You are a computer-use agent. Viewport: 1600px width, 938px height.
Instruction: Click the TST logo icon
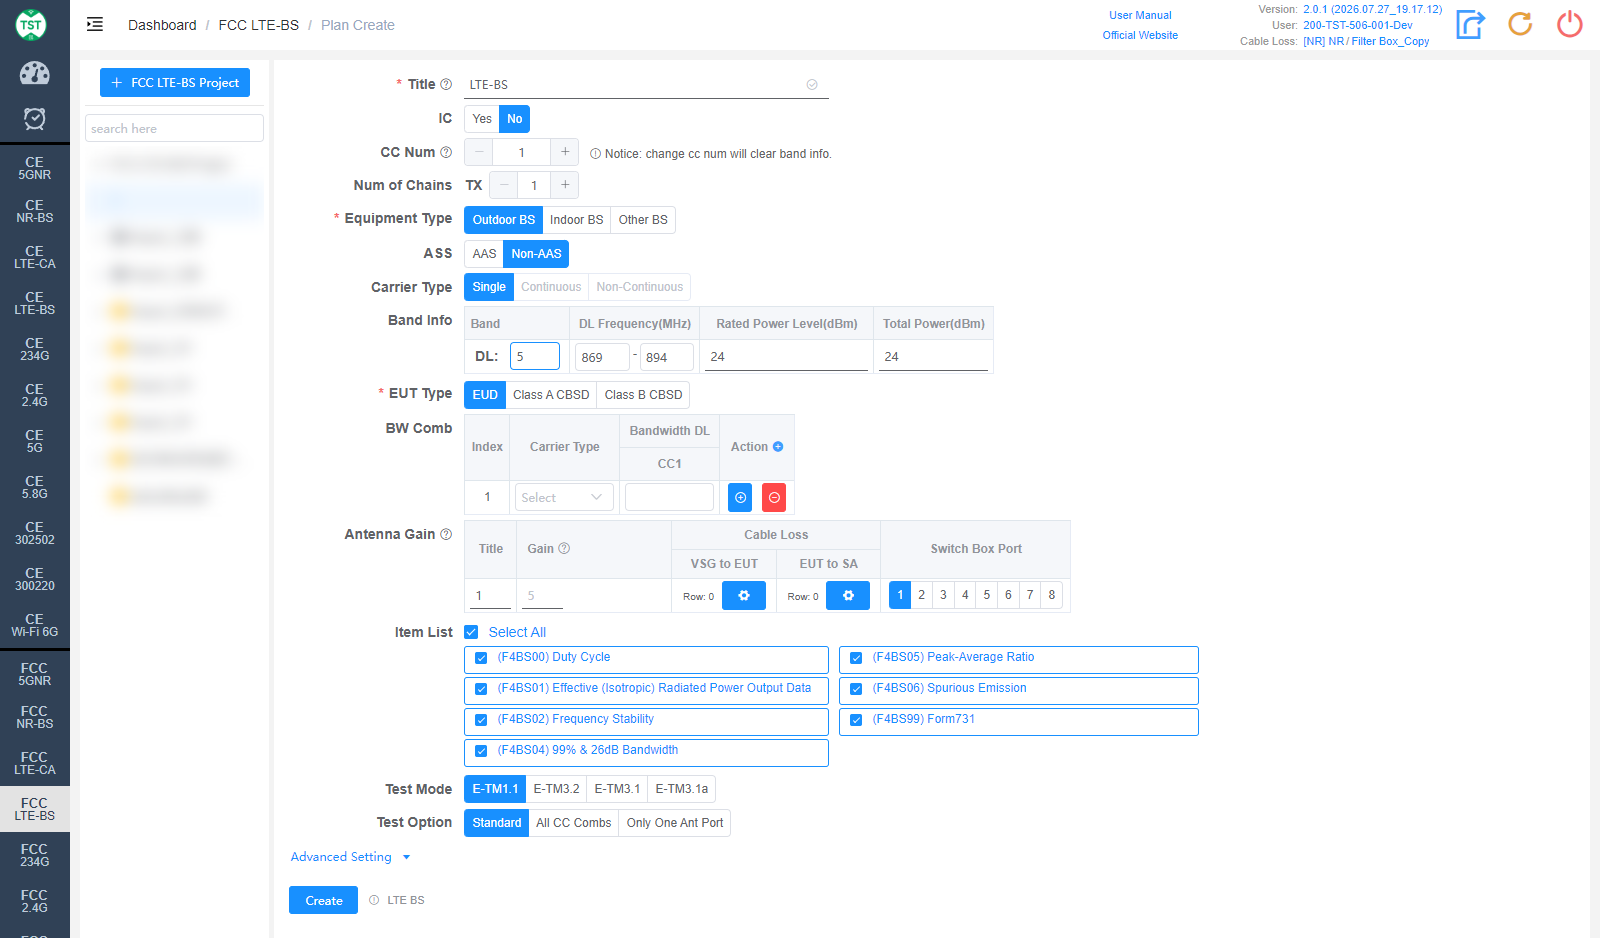(x=31, y=24)
